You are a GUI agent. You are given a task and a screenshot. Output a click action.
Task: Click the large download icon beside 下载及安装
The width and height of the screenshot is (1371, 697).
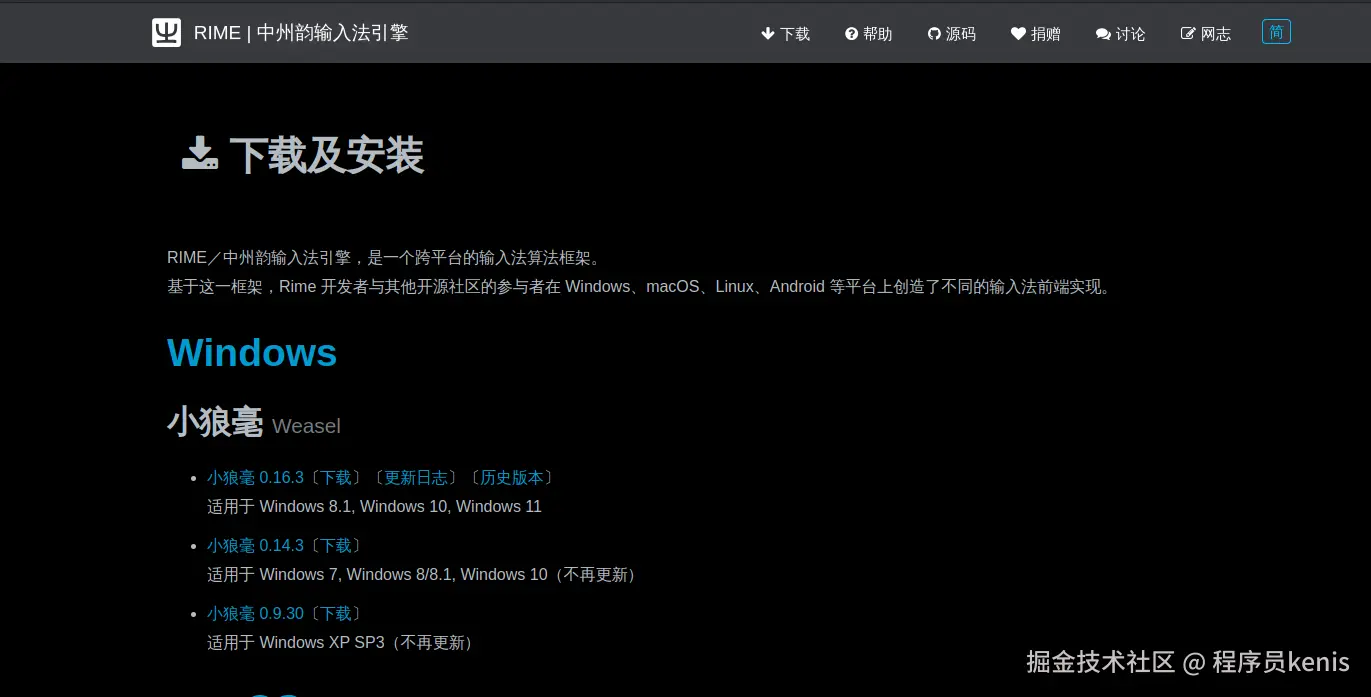tap(200, 153)
